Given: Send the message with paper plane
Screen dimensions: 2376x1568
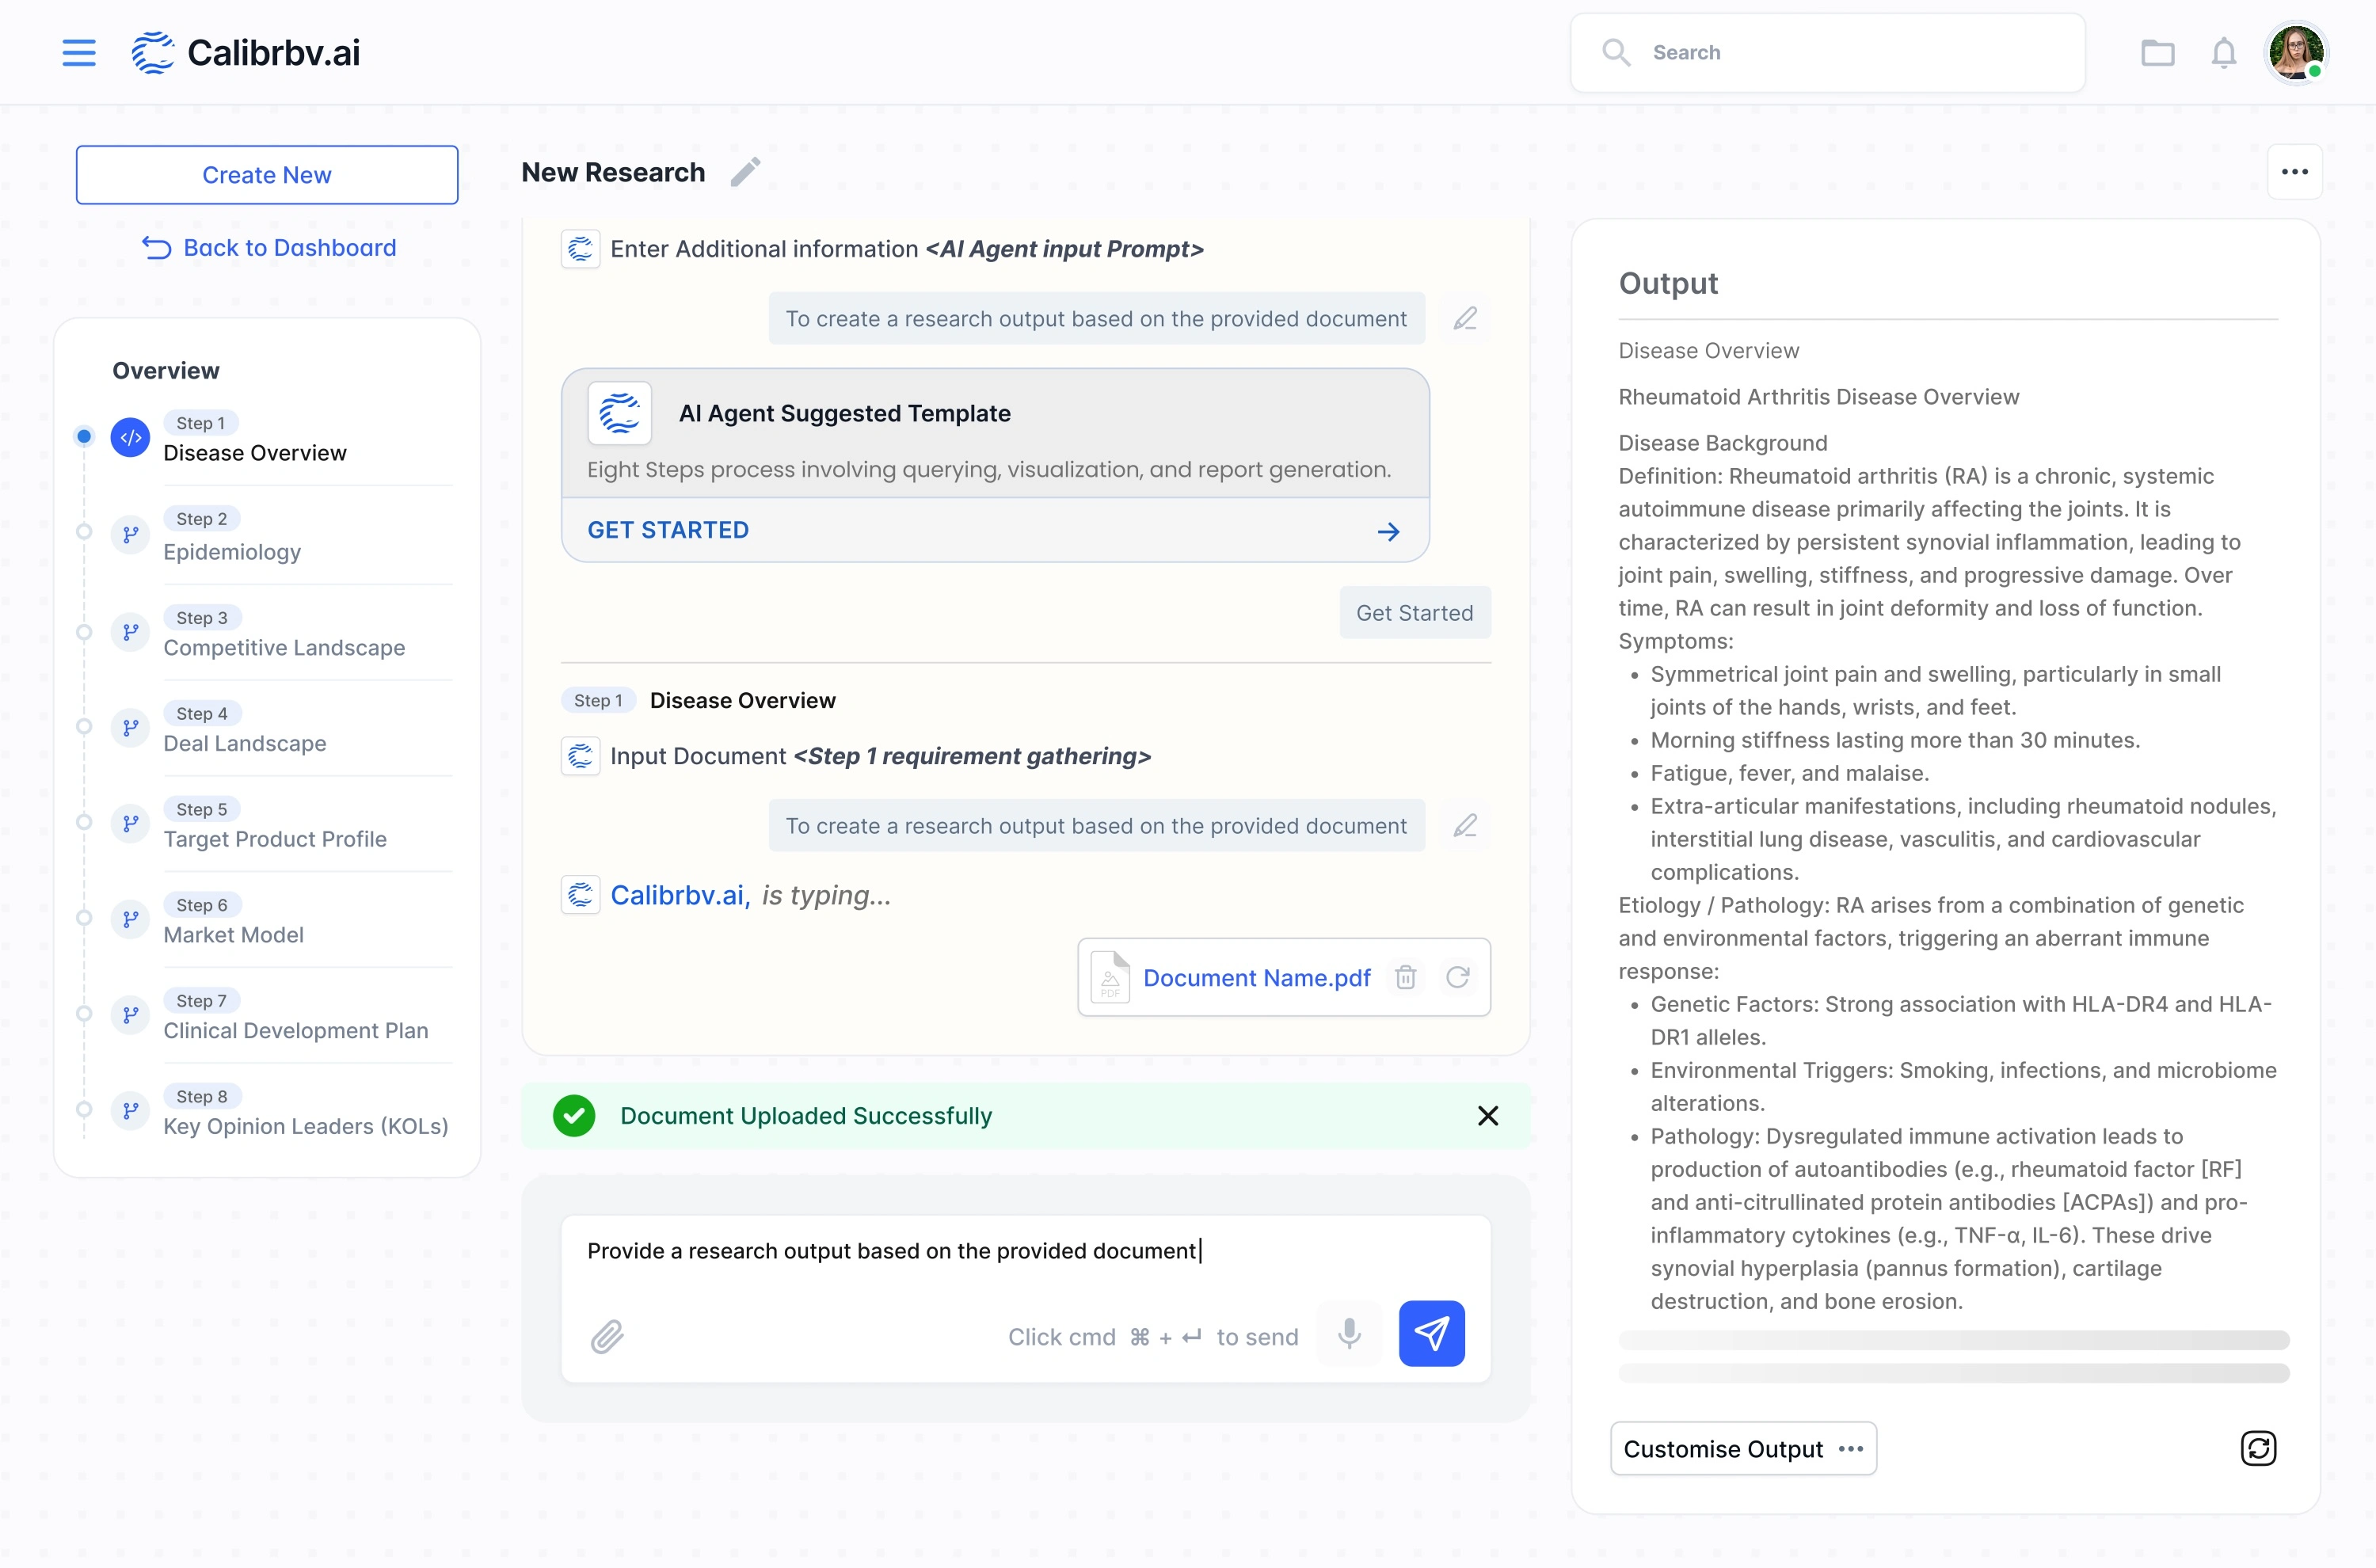Looking at the screenshot, I should tap(1431, 1333).
